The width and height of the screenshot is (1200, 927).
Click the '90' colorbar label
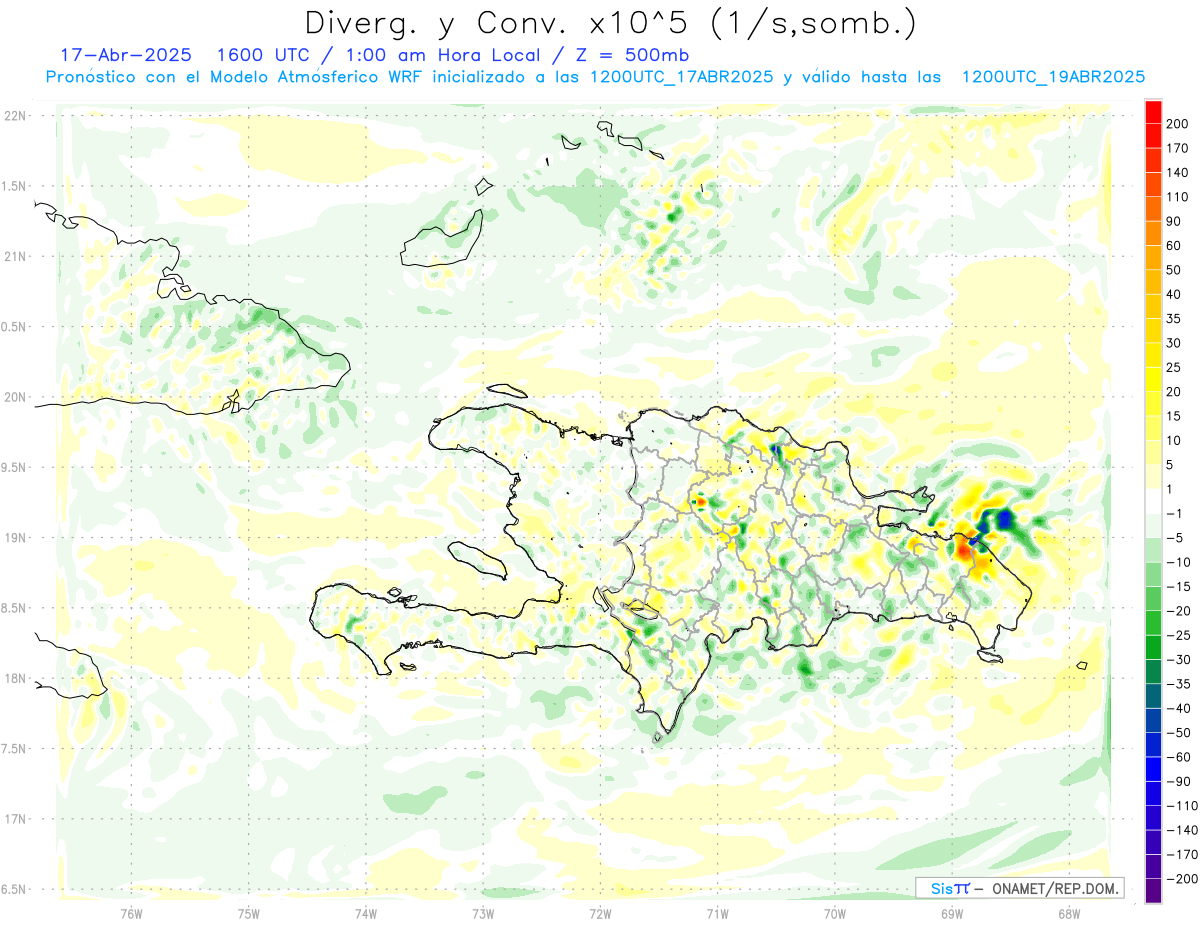(x=1174, y=221)
